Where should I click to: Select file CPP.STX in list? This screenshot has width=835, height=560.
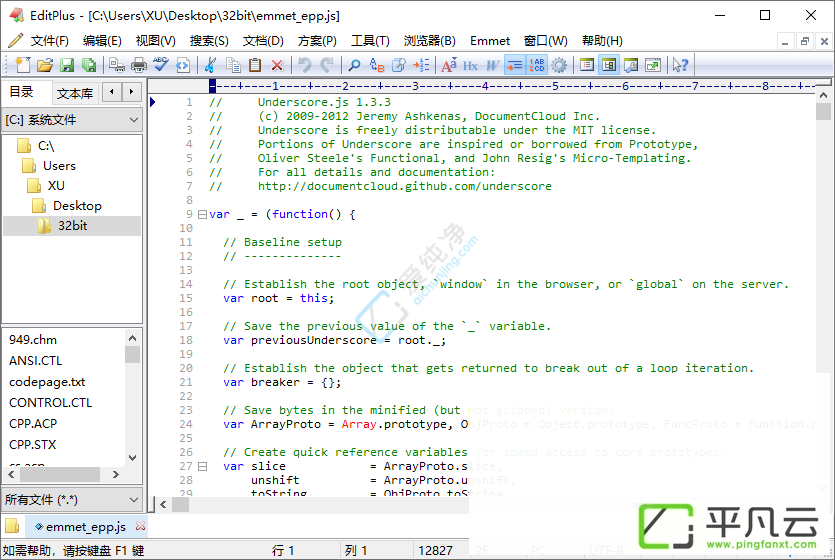tap(32, 444)
